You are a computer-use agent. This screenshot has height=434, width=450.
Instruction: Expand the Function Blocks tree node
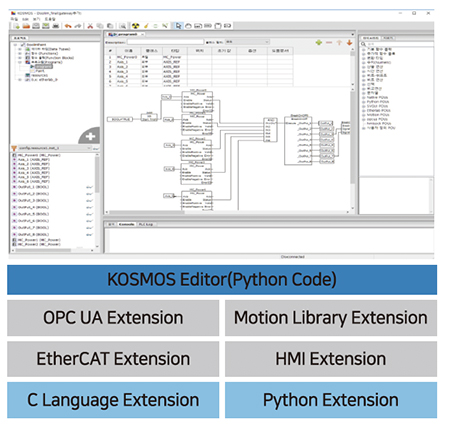(20, 58)
